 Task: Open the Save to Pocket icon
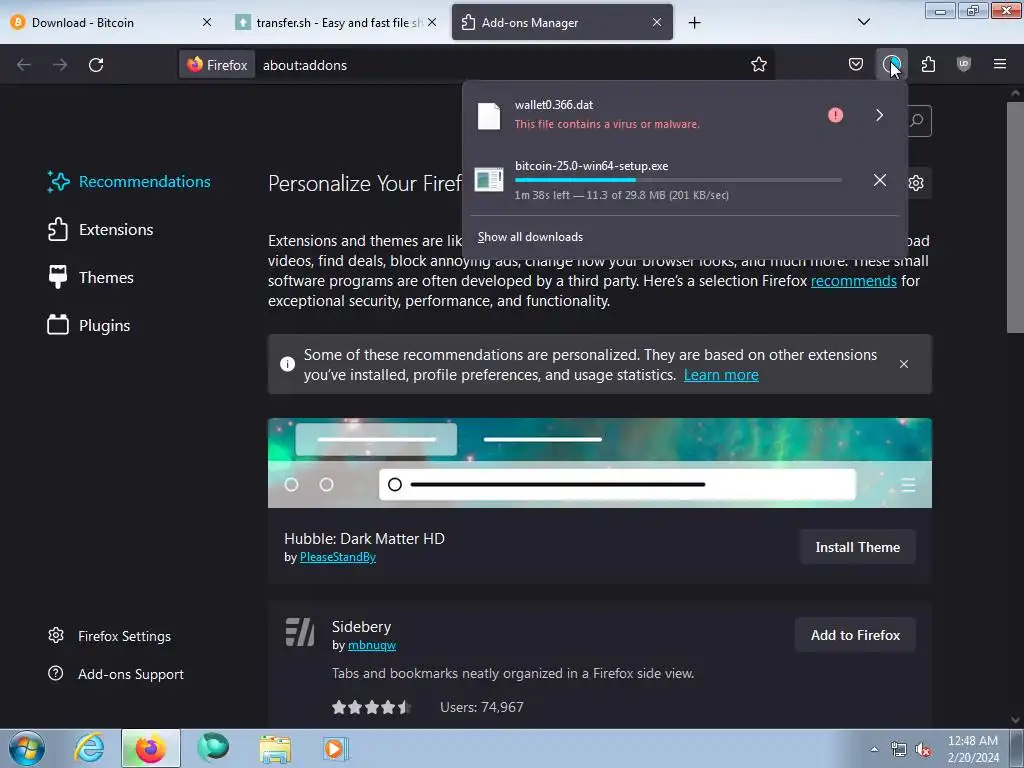point(856,64)
